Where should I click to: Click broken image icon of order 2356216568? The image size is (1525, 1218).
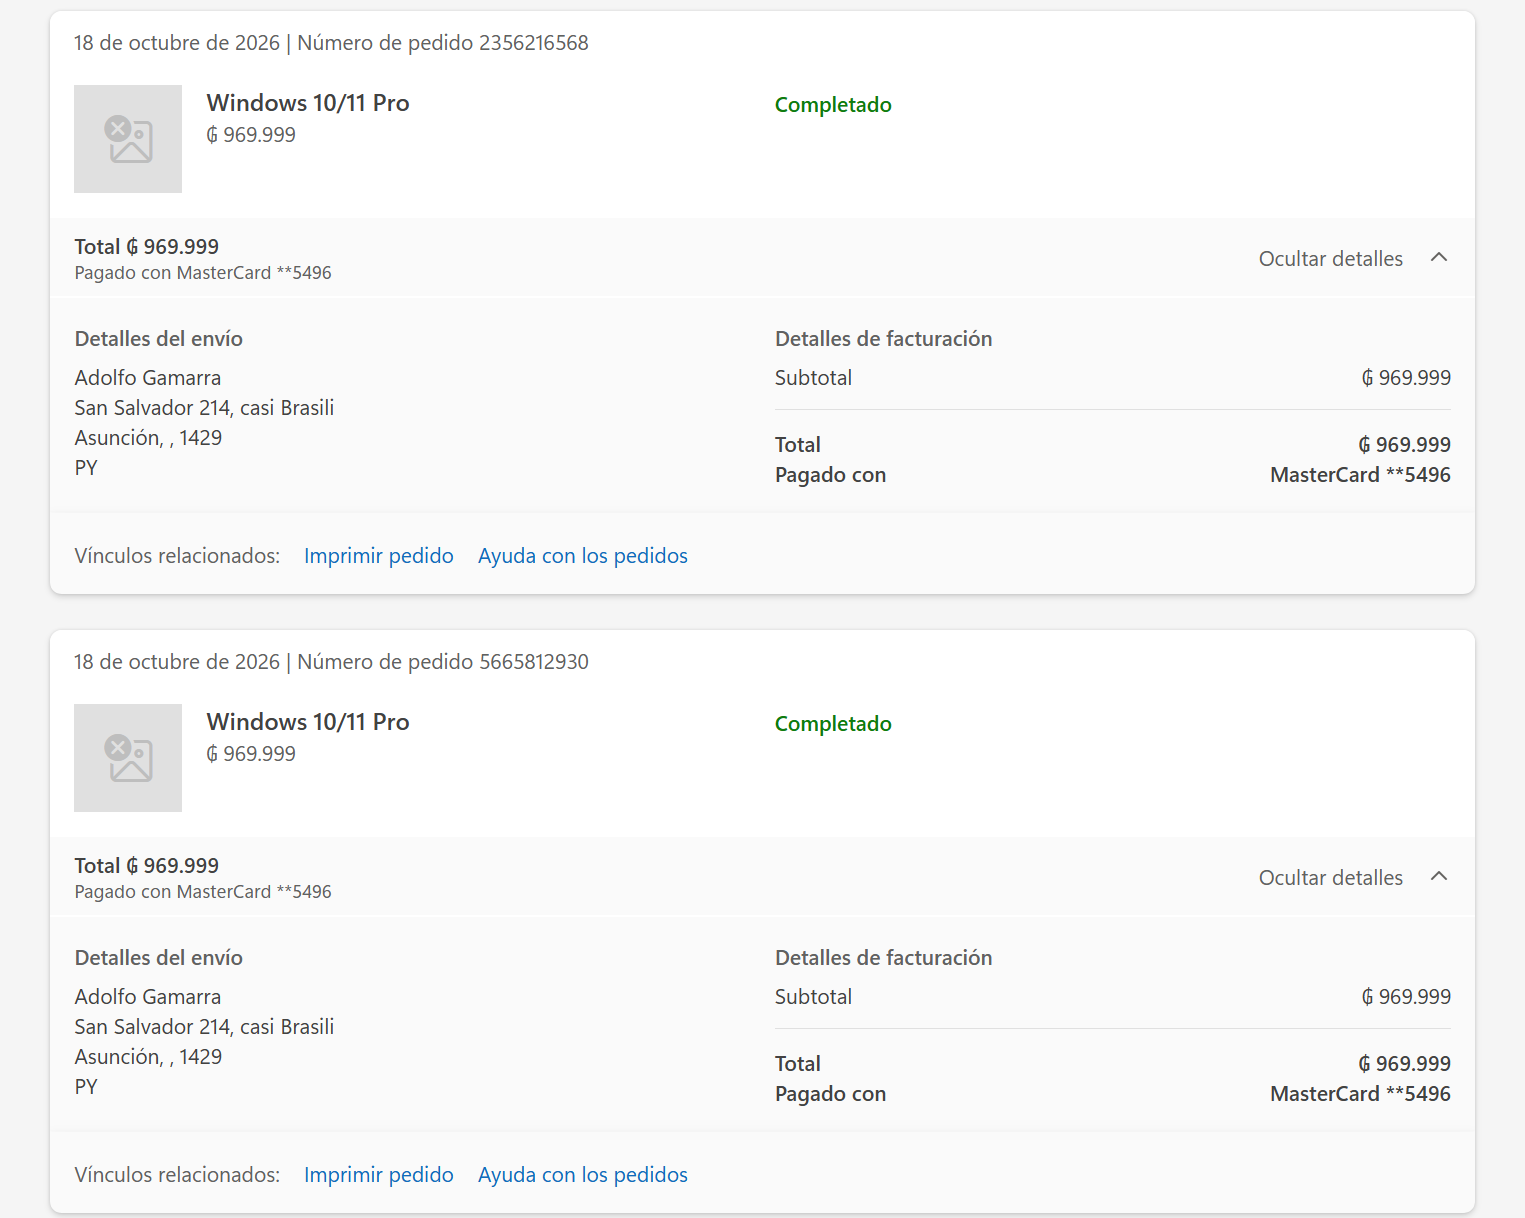tap(128, 139)
